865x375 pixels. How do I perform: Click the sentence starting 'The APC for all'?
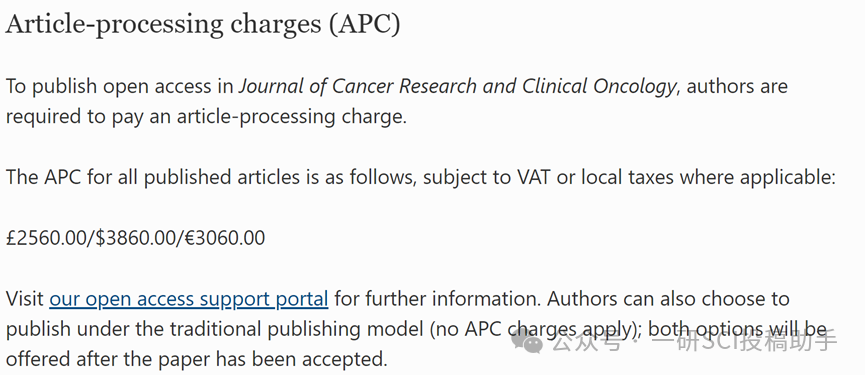coord(421,178)
